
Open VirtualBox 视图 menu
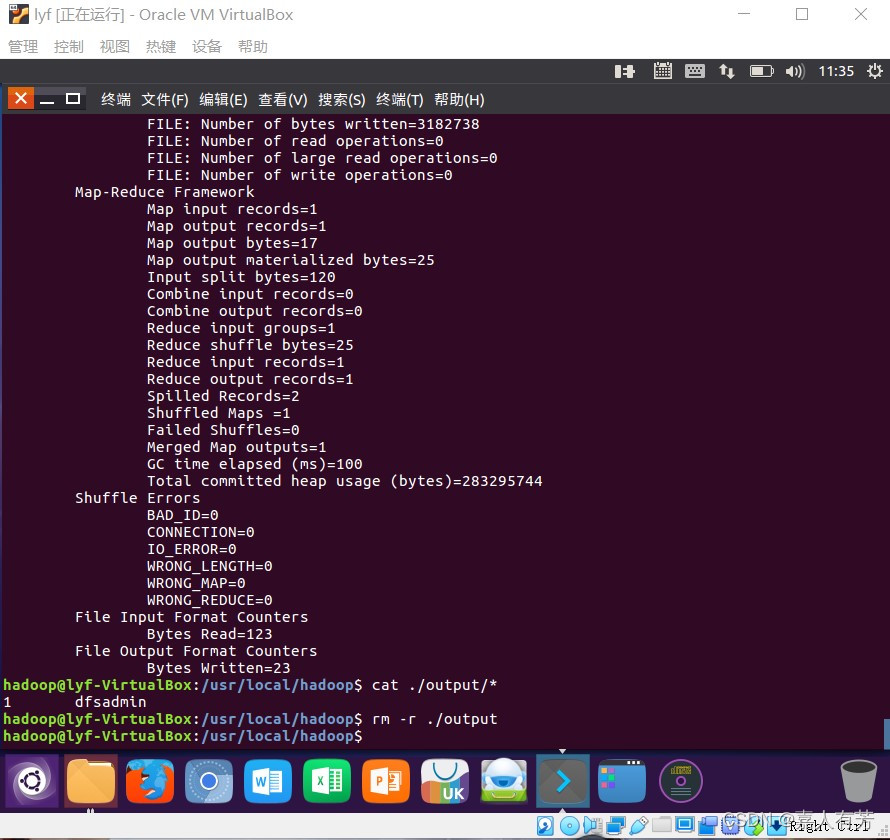click(115, 47)
